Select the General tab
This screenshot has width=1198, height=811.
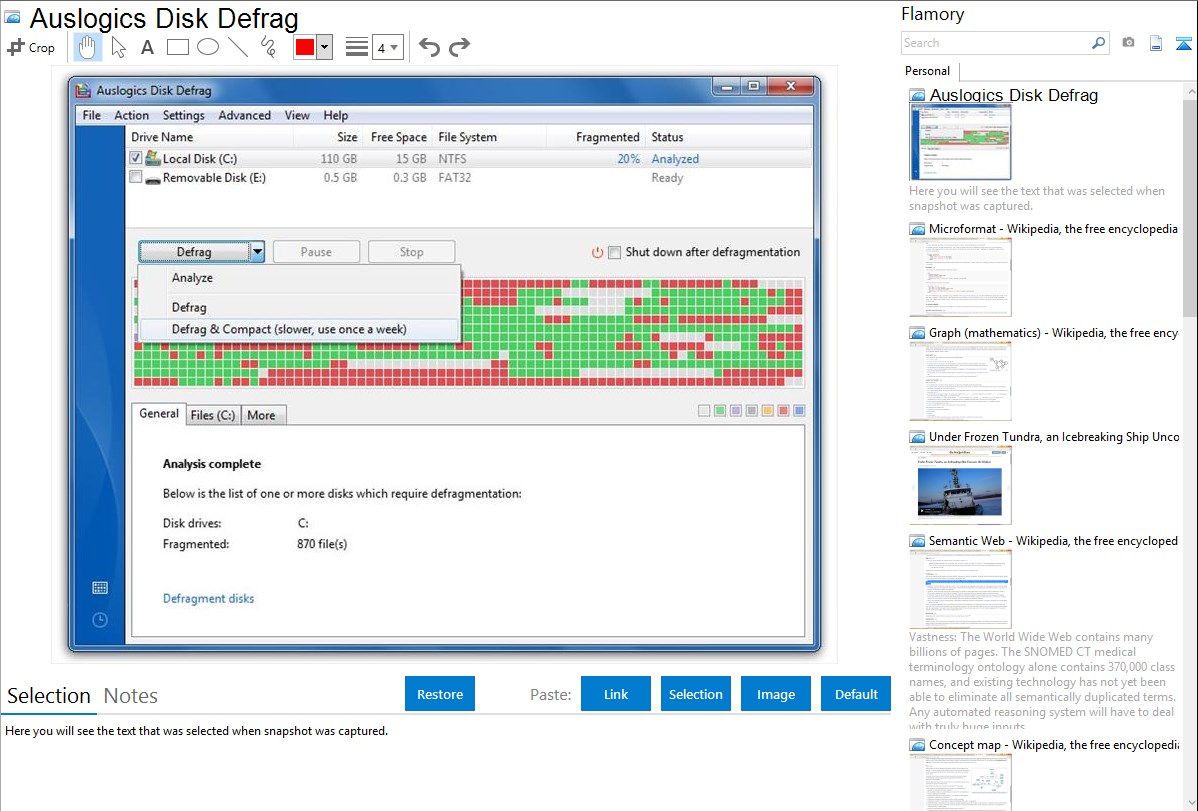pyautogui.click(x=159, y=414)
